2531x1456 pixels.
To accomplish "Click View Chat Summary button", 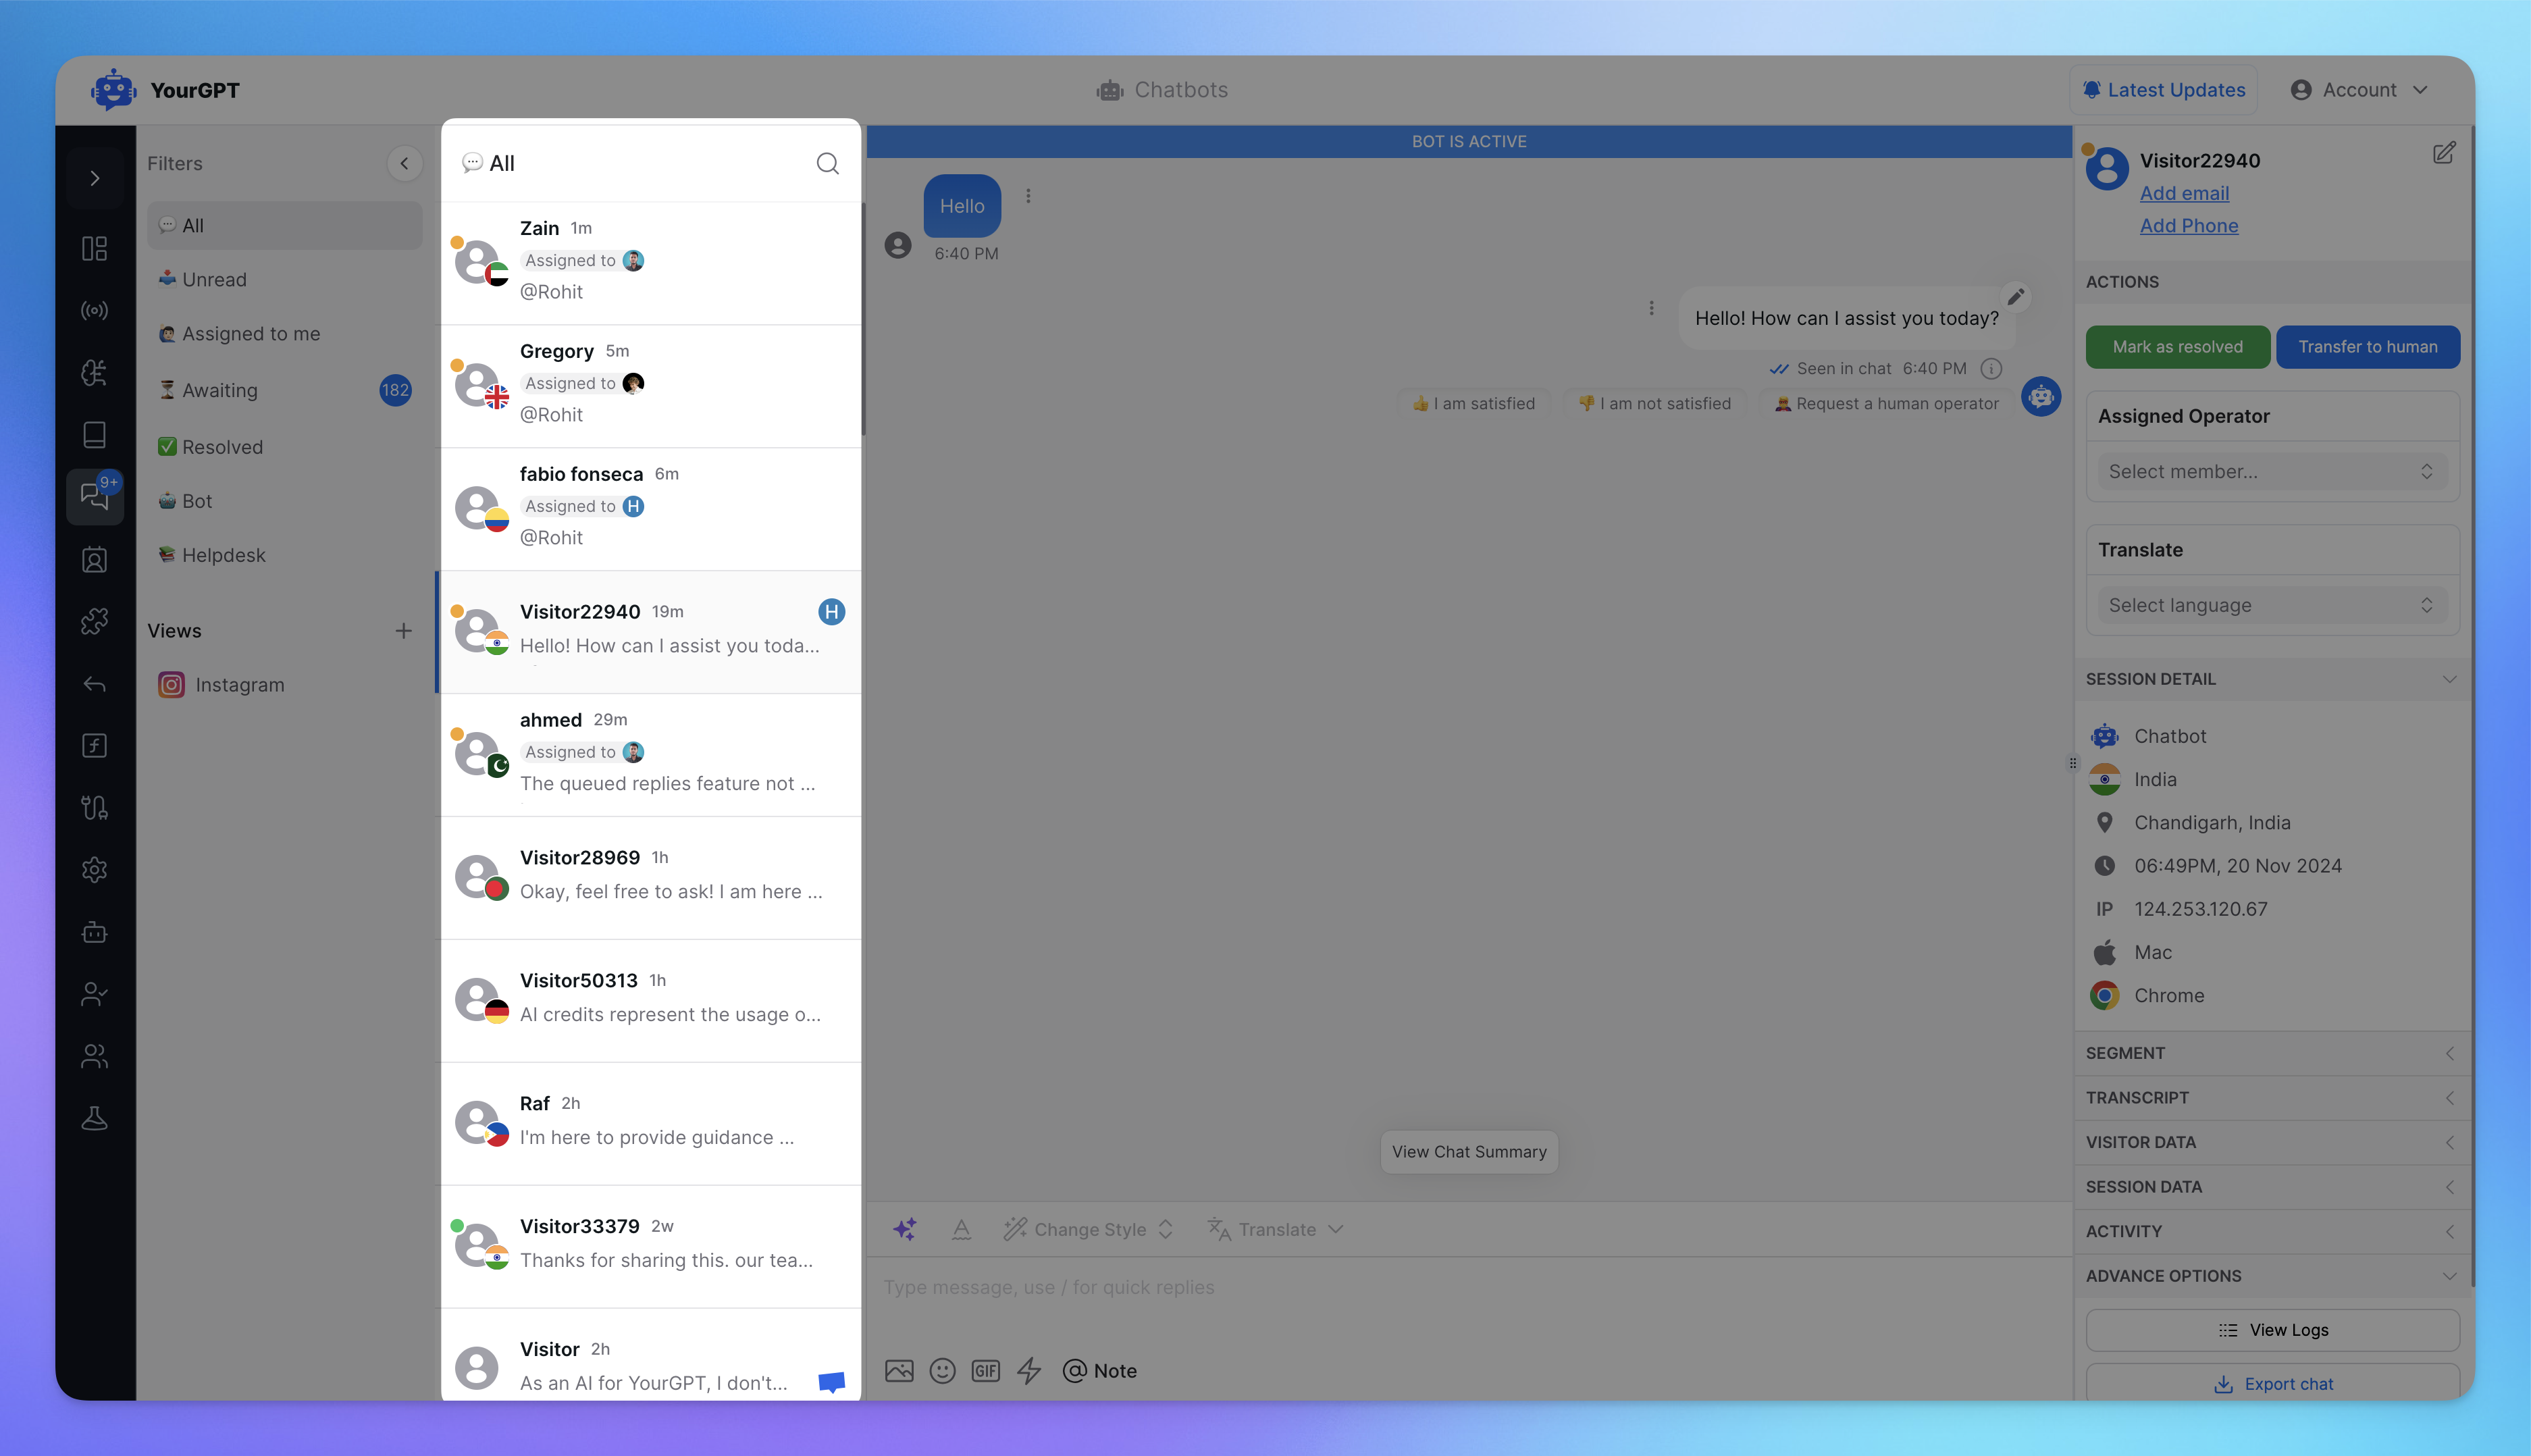I will [1469, 1152].
